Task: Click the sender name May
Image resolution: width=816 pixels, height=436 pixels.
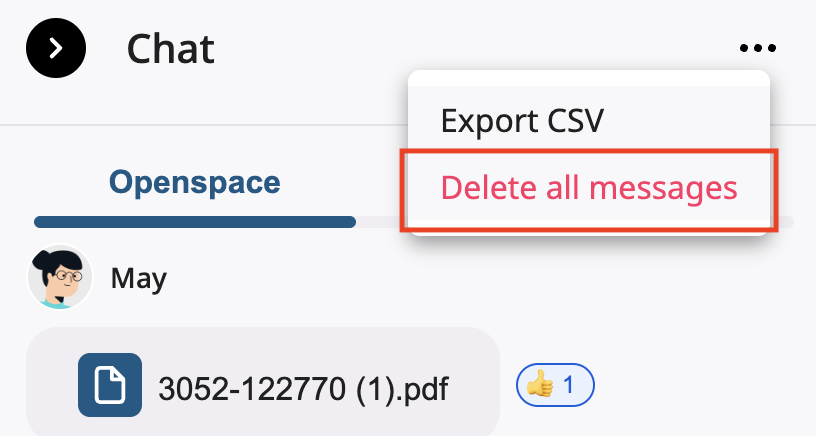Action: (139, 278)
